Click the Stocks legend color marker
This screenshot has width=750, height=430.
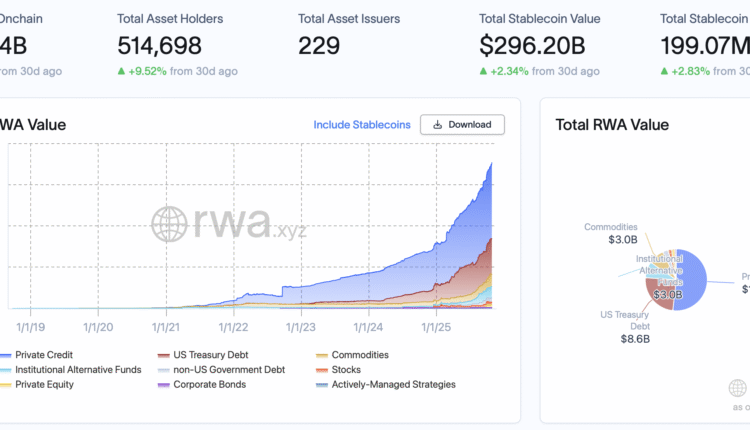click(x=321, y=370)
